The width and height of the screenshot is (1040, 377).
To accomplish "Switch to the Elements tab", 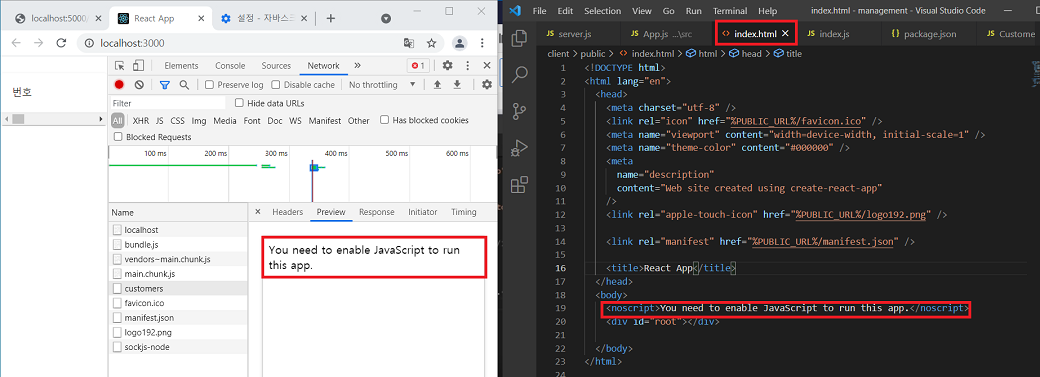I will click(x=181, y=66).
